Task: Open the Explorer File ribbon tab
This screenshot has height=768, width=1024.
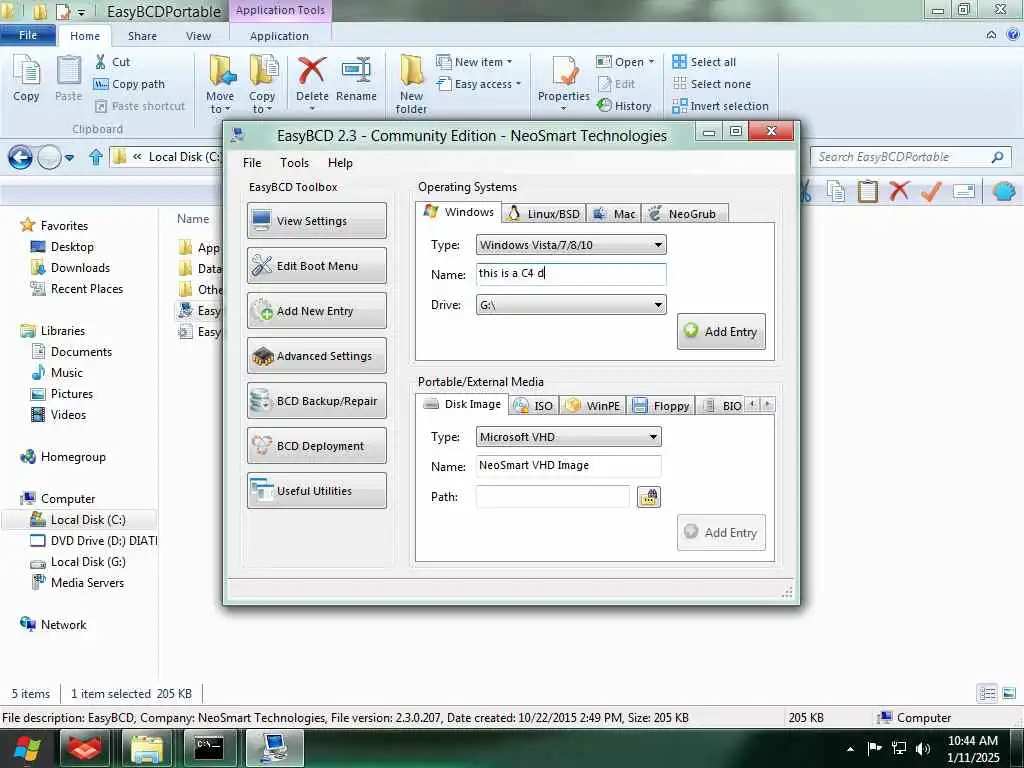Action: coord(27,35)
